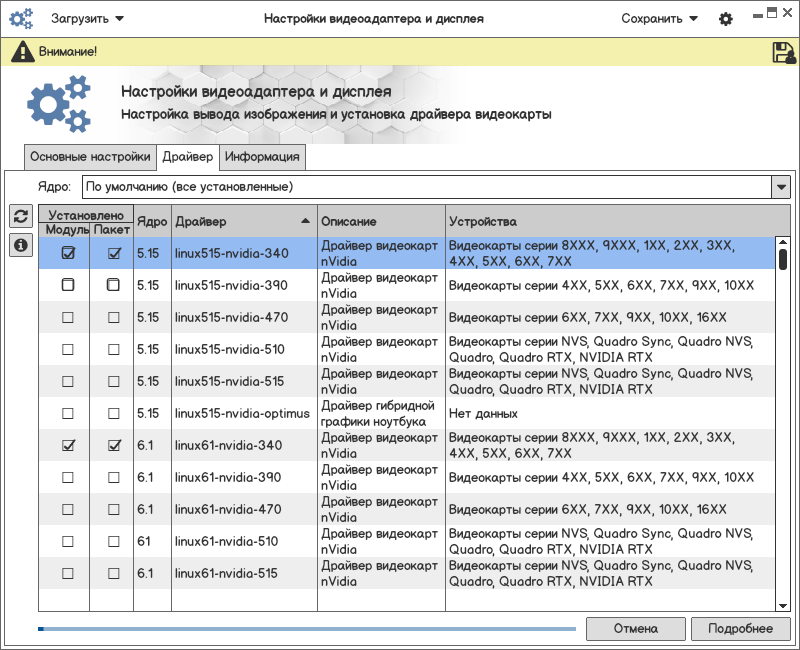
Task: Click the large gears logo in the header
Action: pos(58,104)
